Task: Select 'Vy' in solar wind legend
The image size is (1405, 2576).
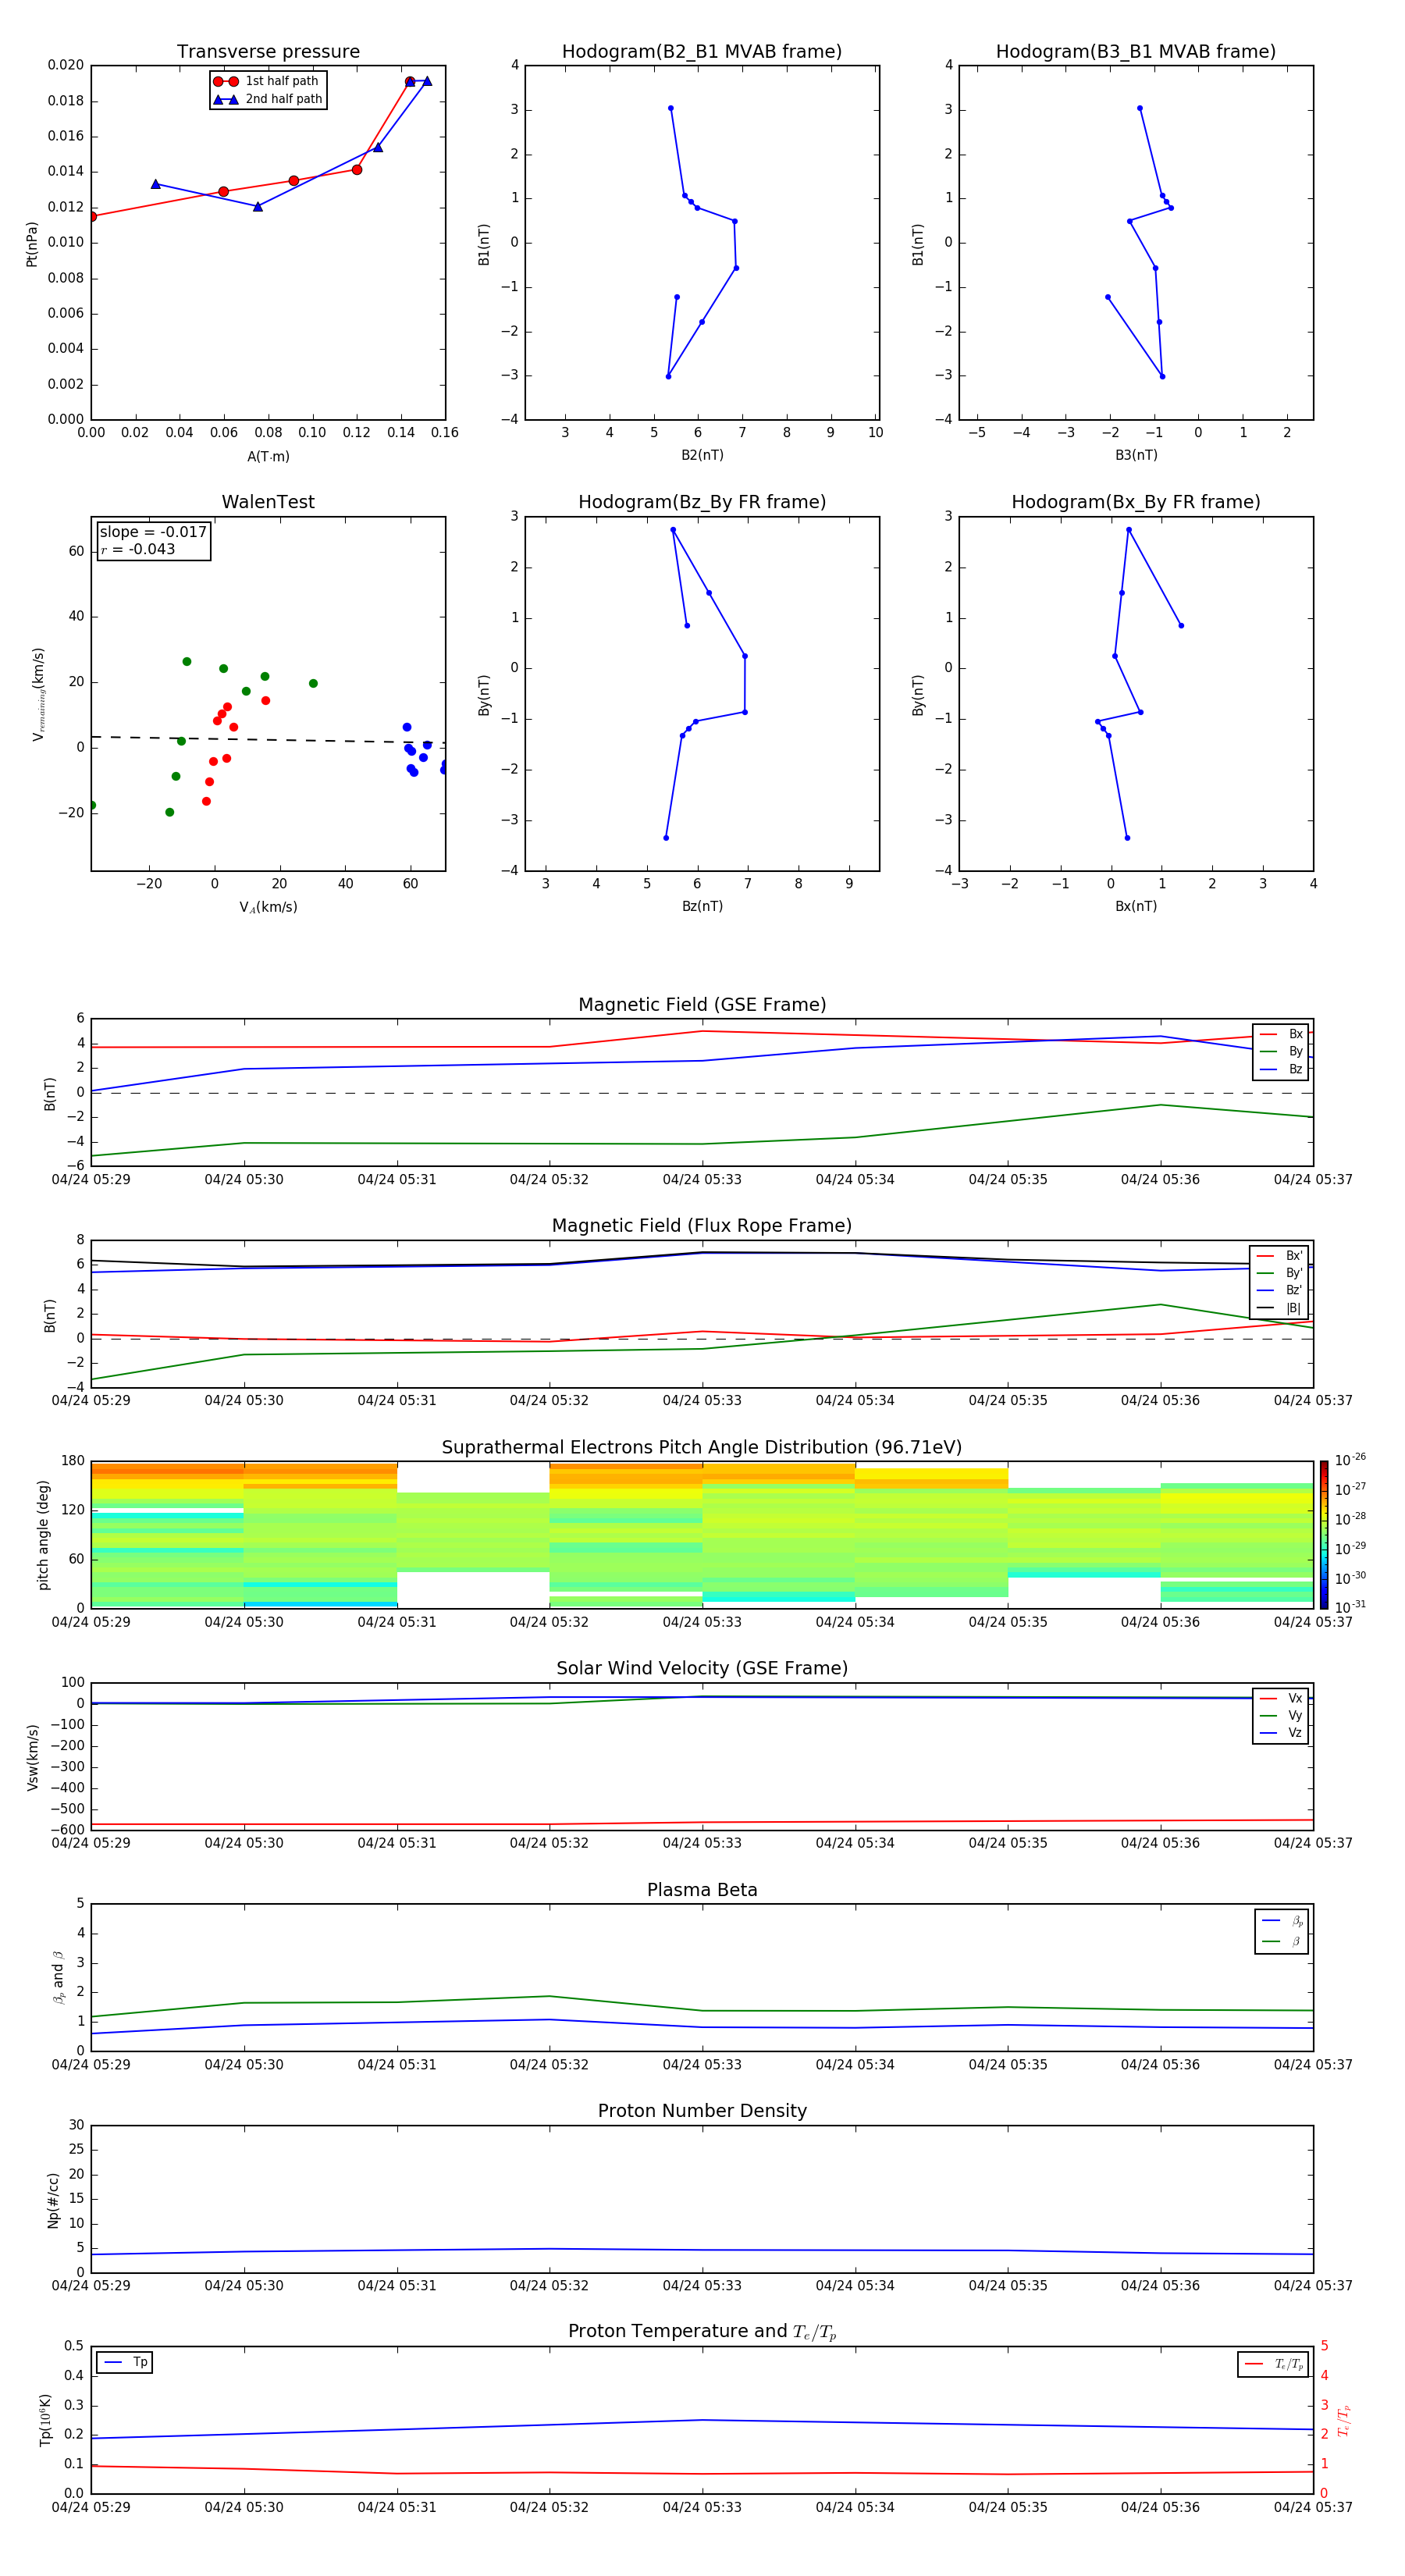Action: click(x=1281, y=1715)
